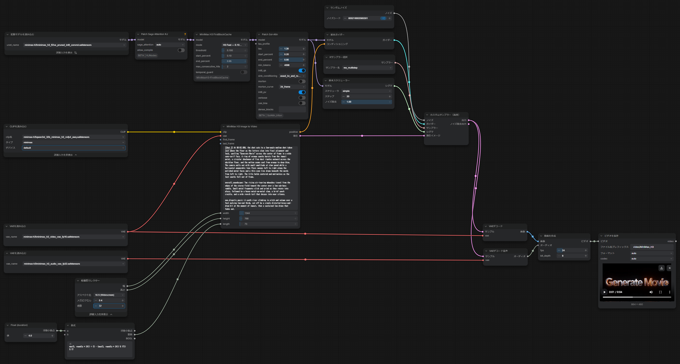
Task: Play the Generate Movie preview video
Action: (x=605, y=292)
